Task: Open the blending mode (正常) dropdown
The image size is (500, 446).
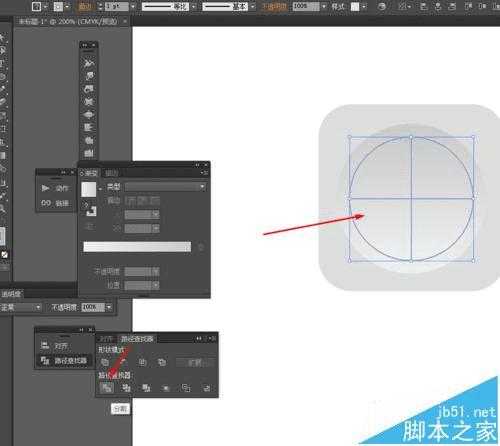Action: (x=21, y=307)
